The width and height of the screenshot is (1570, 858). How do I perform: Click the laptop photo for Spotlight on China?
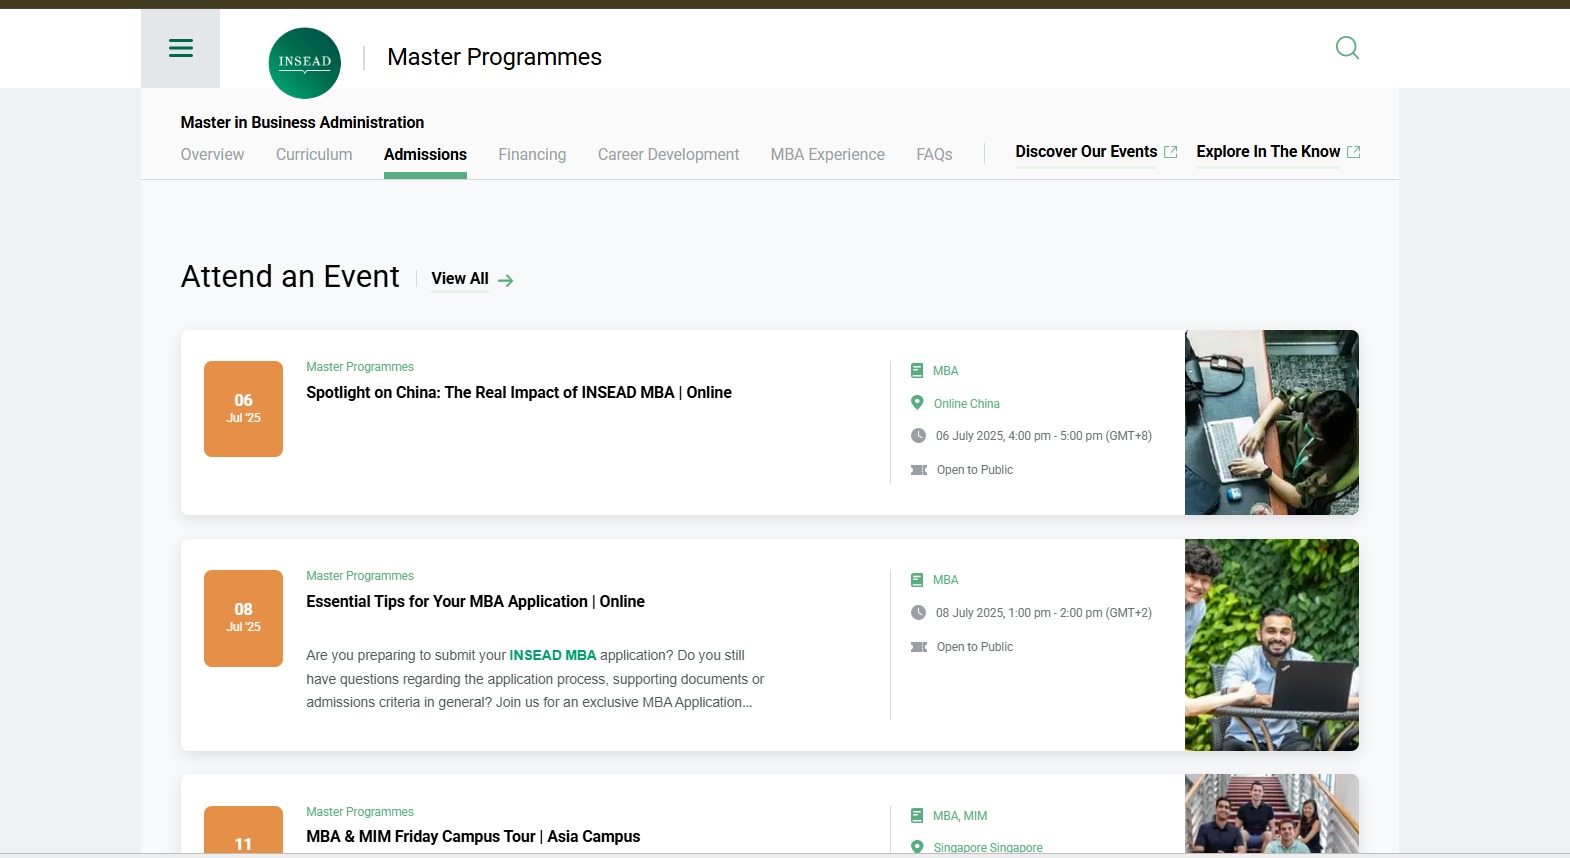1271,422
